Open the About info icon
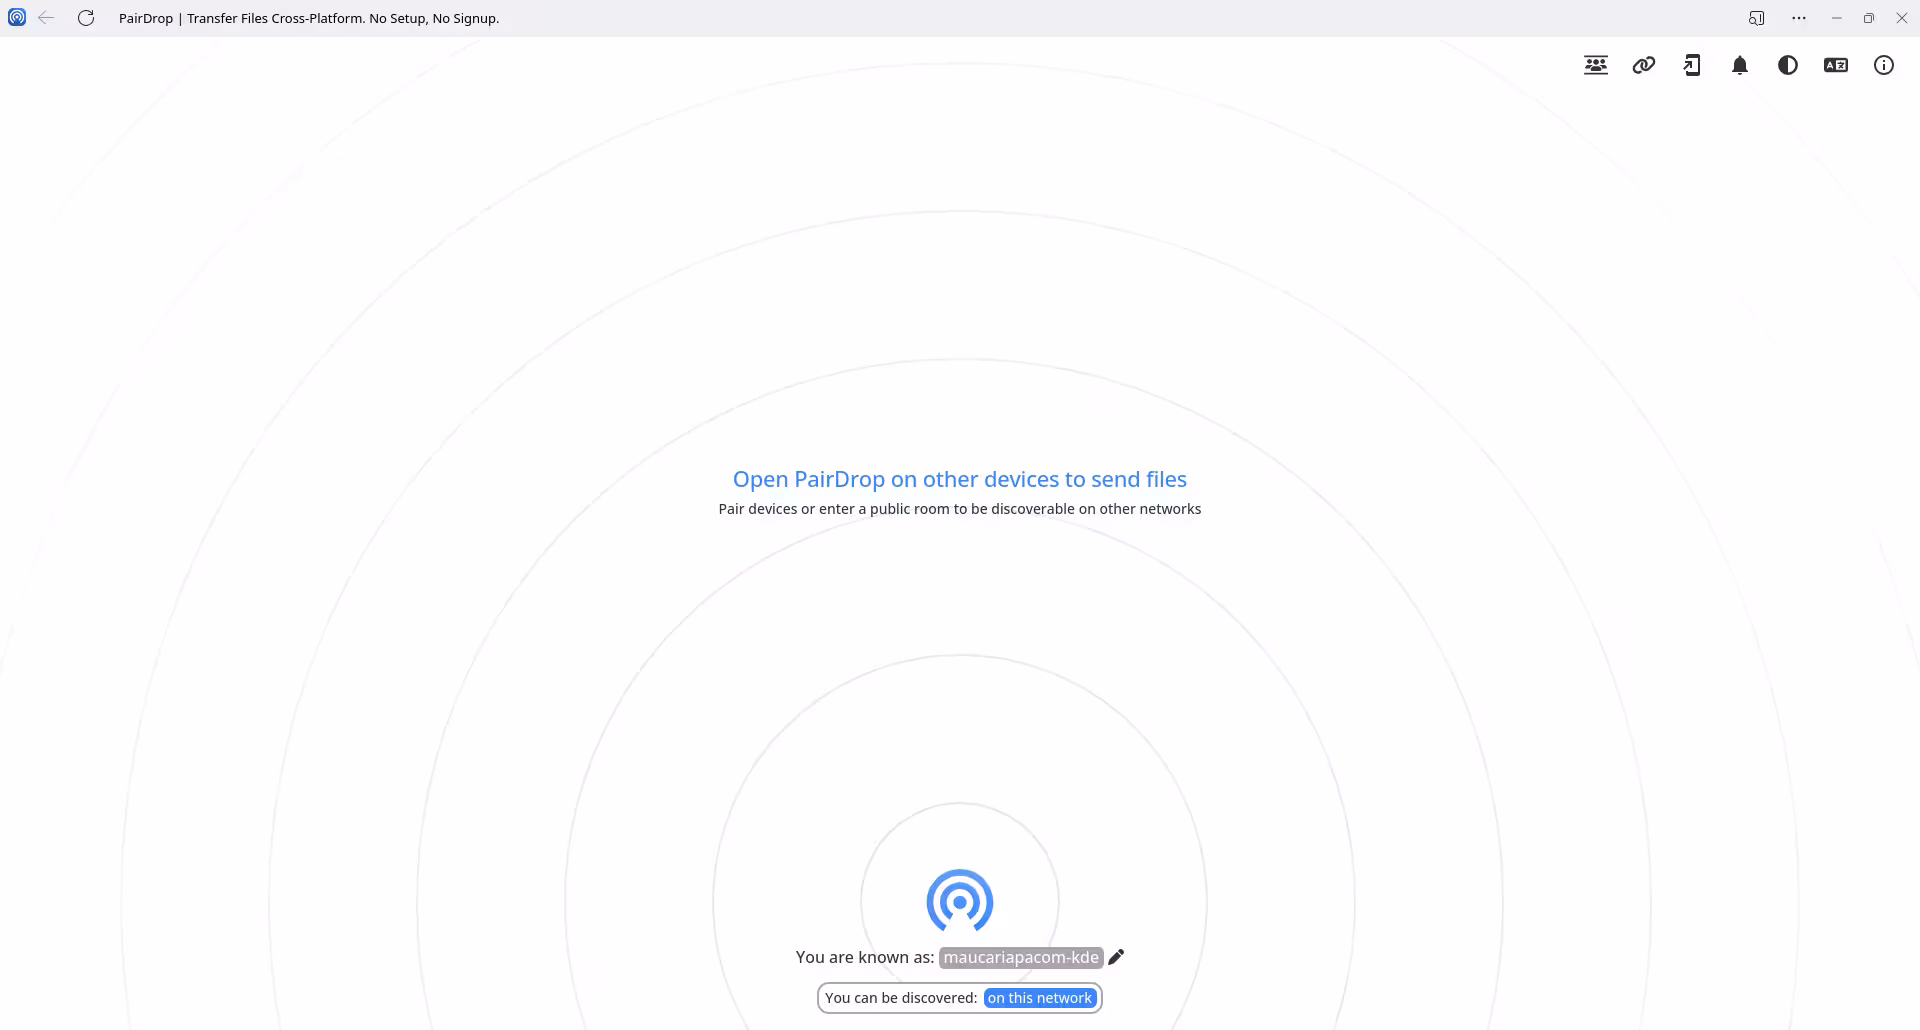 [1884, 65]
